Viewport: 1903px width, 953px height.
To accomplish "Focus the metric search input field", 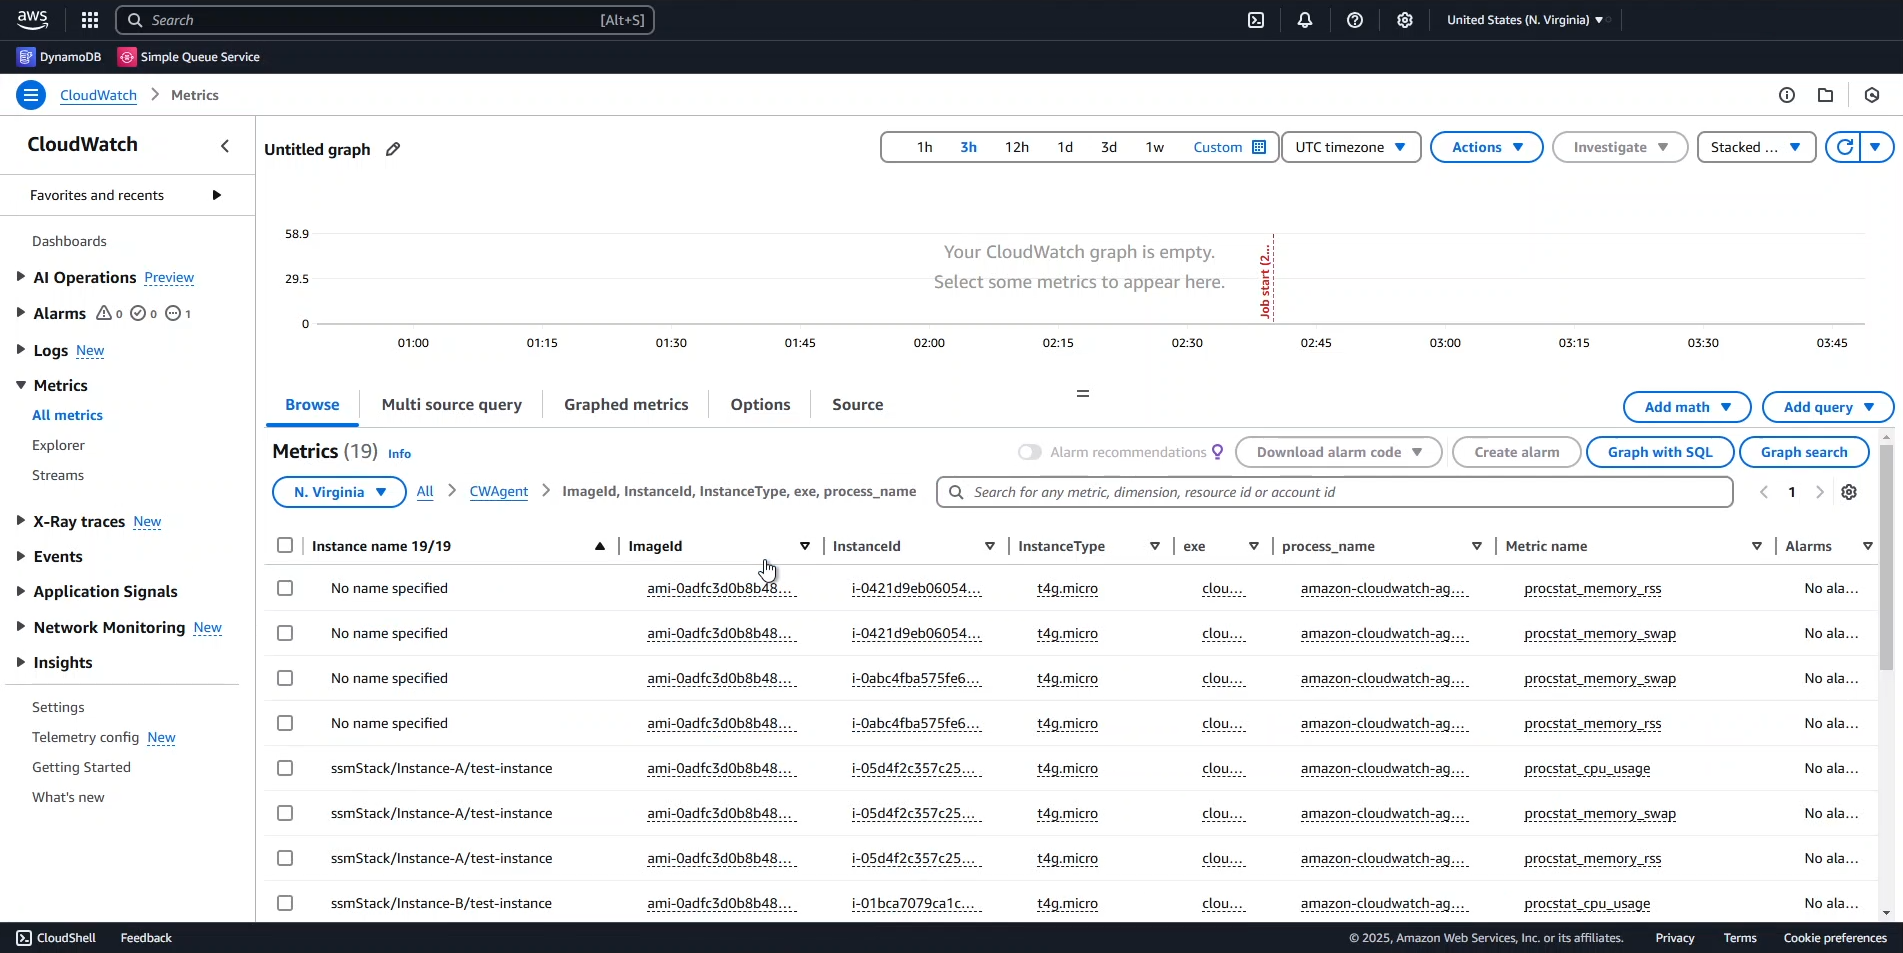I will click(1340, 492).
